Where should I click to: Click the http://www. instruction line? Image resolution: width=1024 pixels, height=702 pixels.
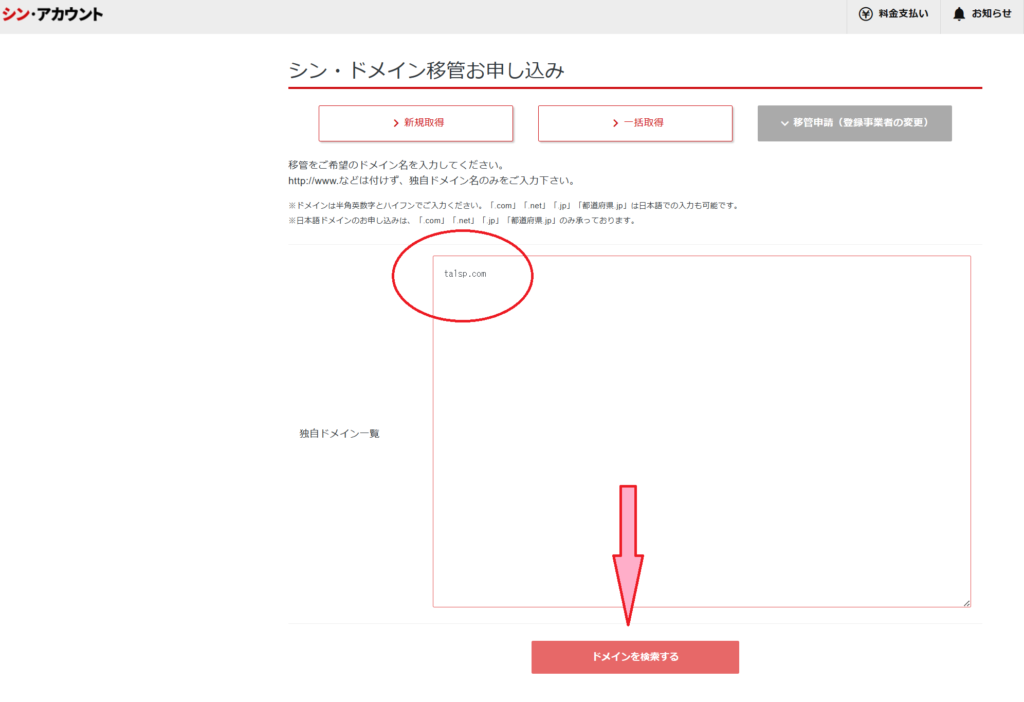point(431,181)
